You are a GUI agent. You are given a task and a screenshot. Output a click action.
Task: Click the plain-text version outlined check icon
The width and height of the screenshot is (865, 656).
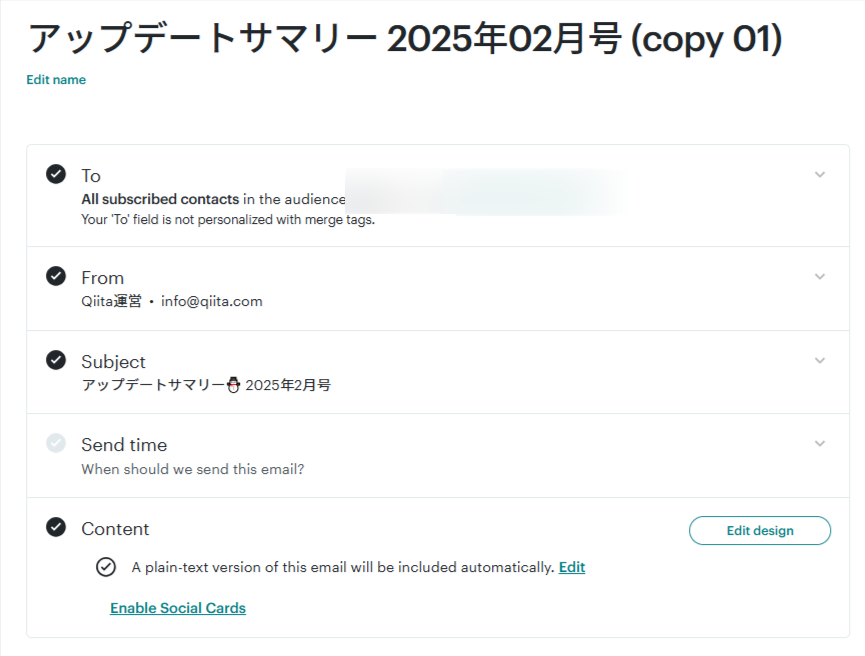tap(105, 568)
